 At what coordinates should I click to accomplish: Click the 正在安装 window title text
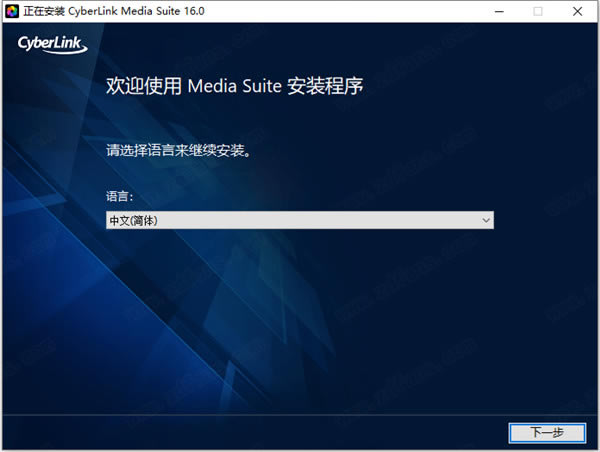point(47,11)
